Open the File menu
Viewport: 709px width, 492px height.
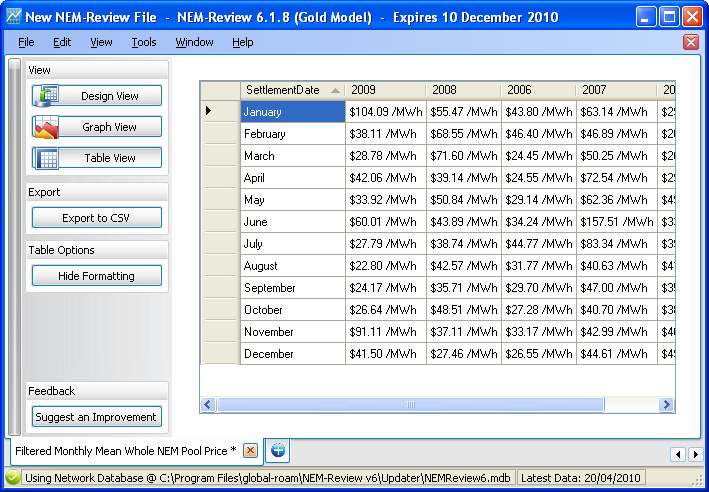point(26,42)
